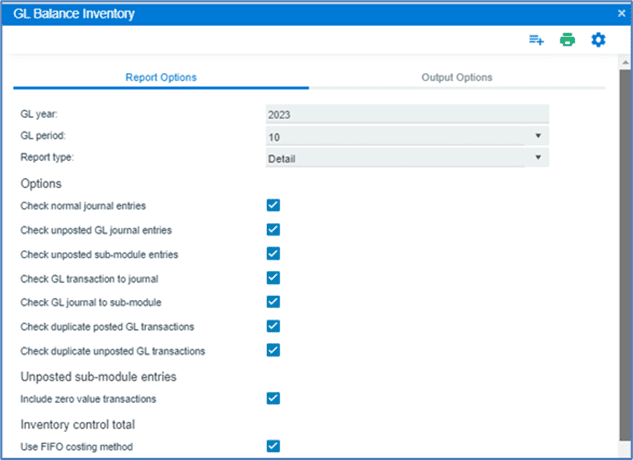Click the add list icon in toolbar
This screenshot has width=633, height=460.
pyautogui.click(x=536, y=40)
